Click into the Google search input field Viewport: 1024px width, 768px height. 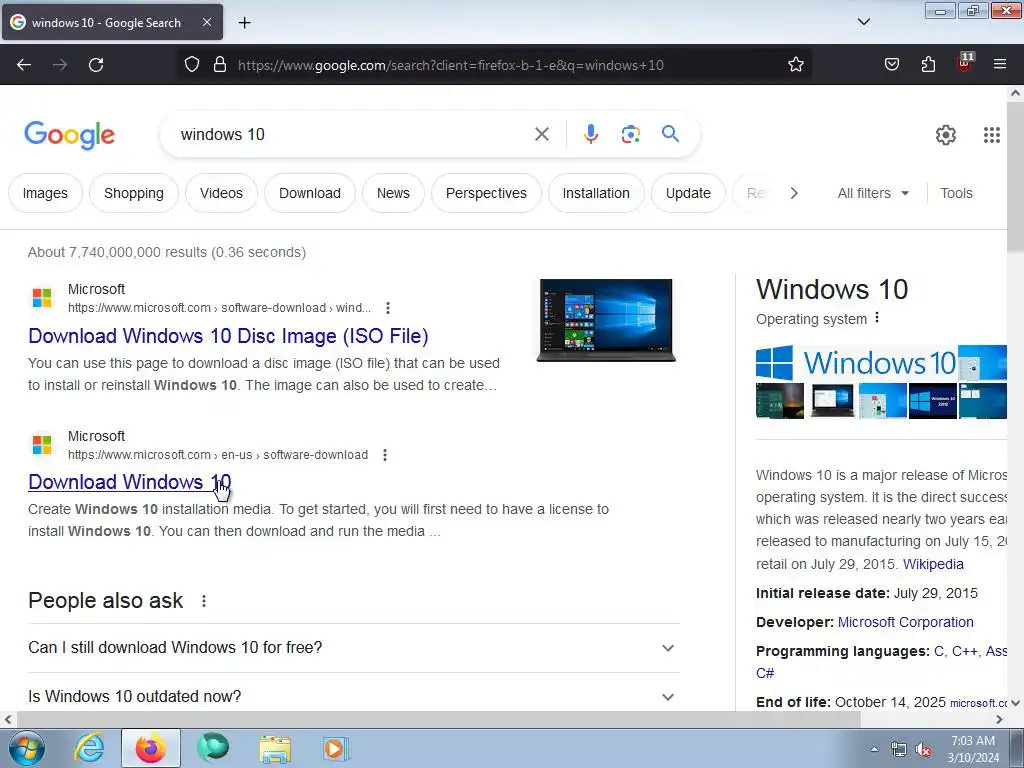pyautogui.click(x=353, y=135)
